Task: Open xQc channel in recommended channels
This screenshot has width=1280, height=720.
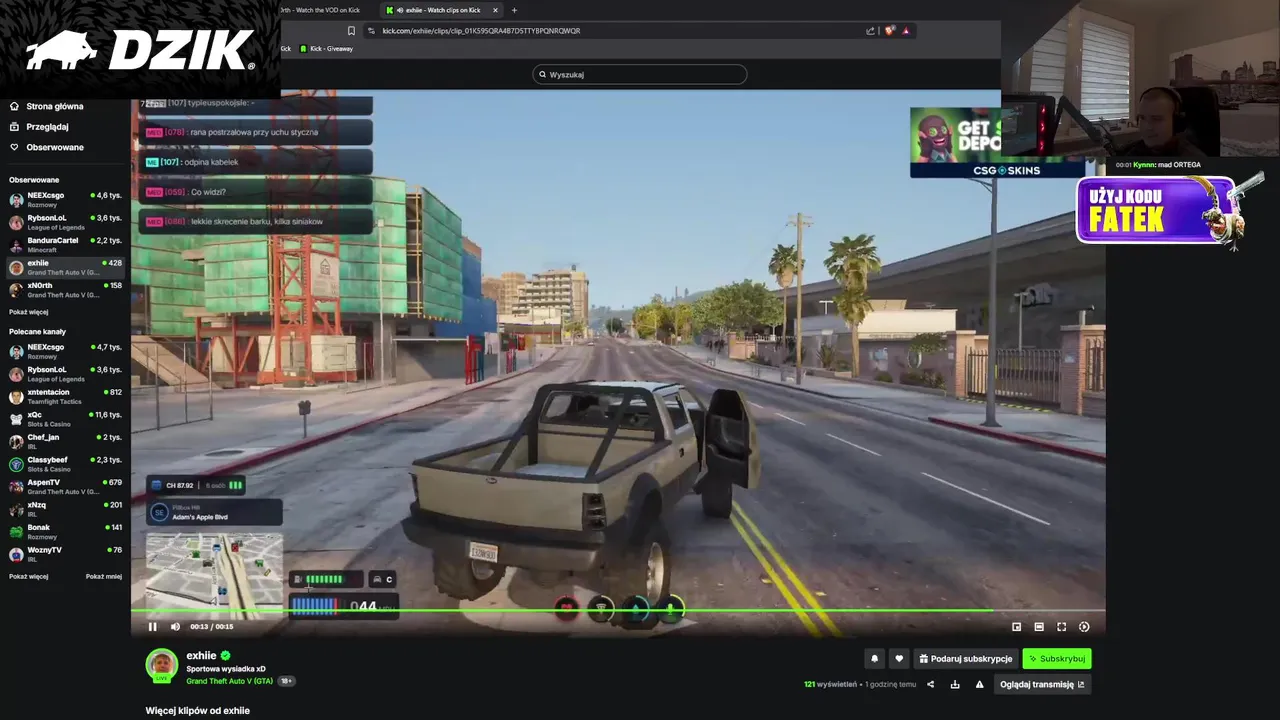Action: point(65,419)
